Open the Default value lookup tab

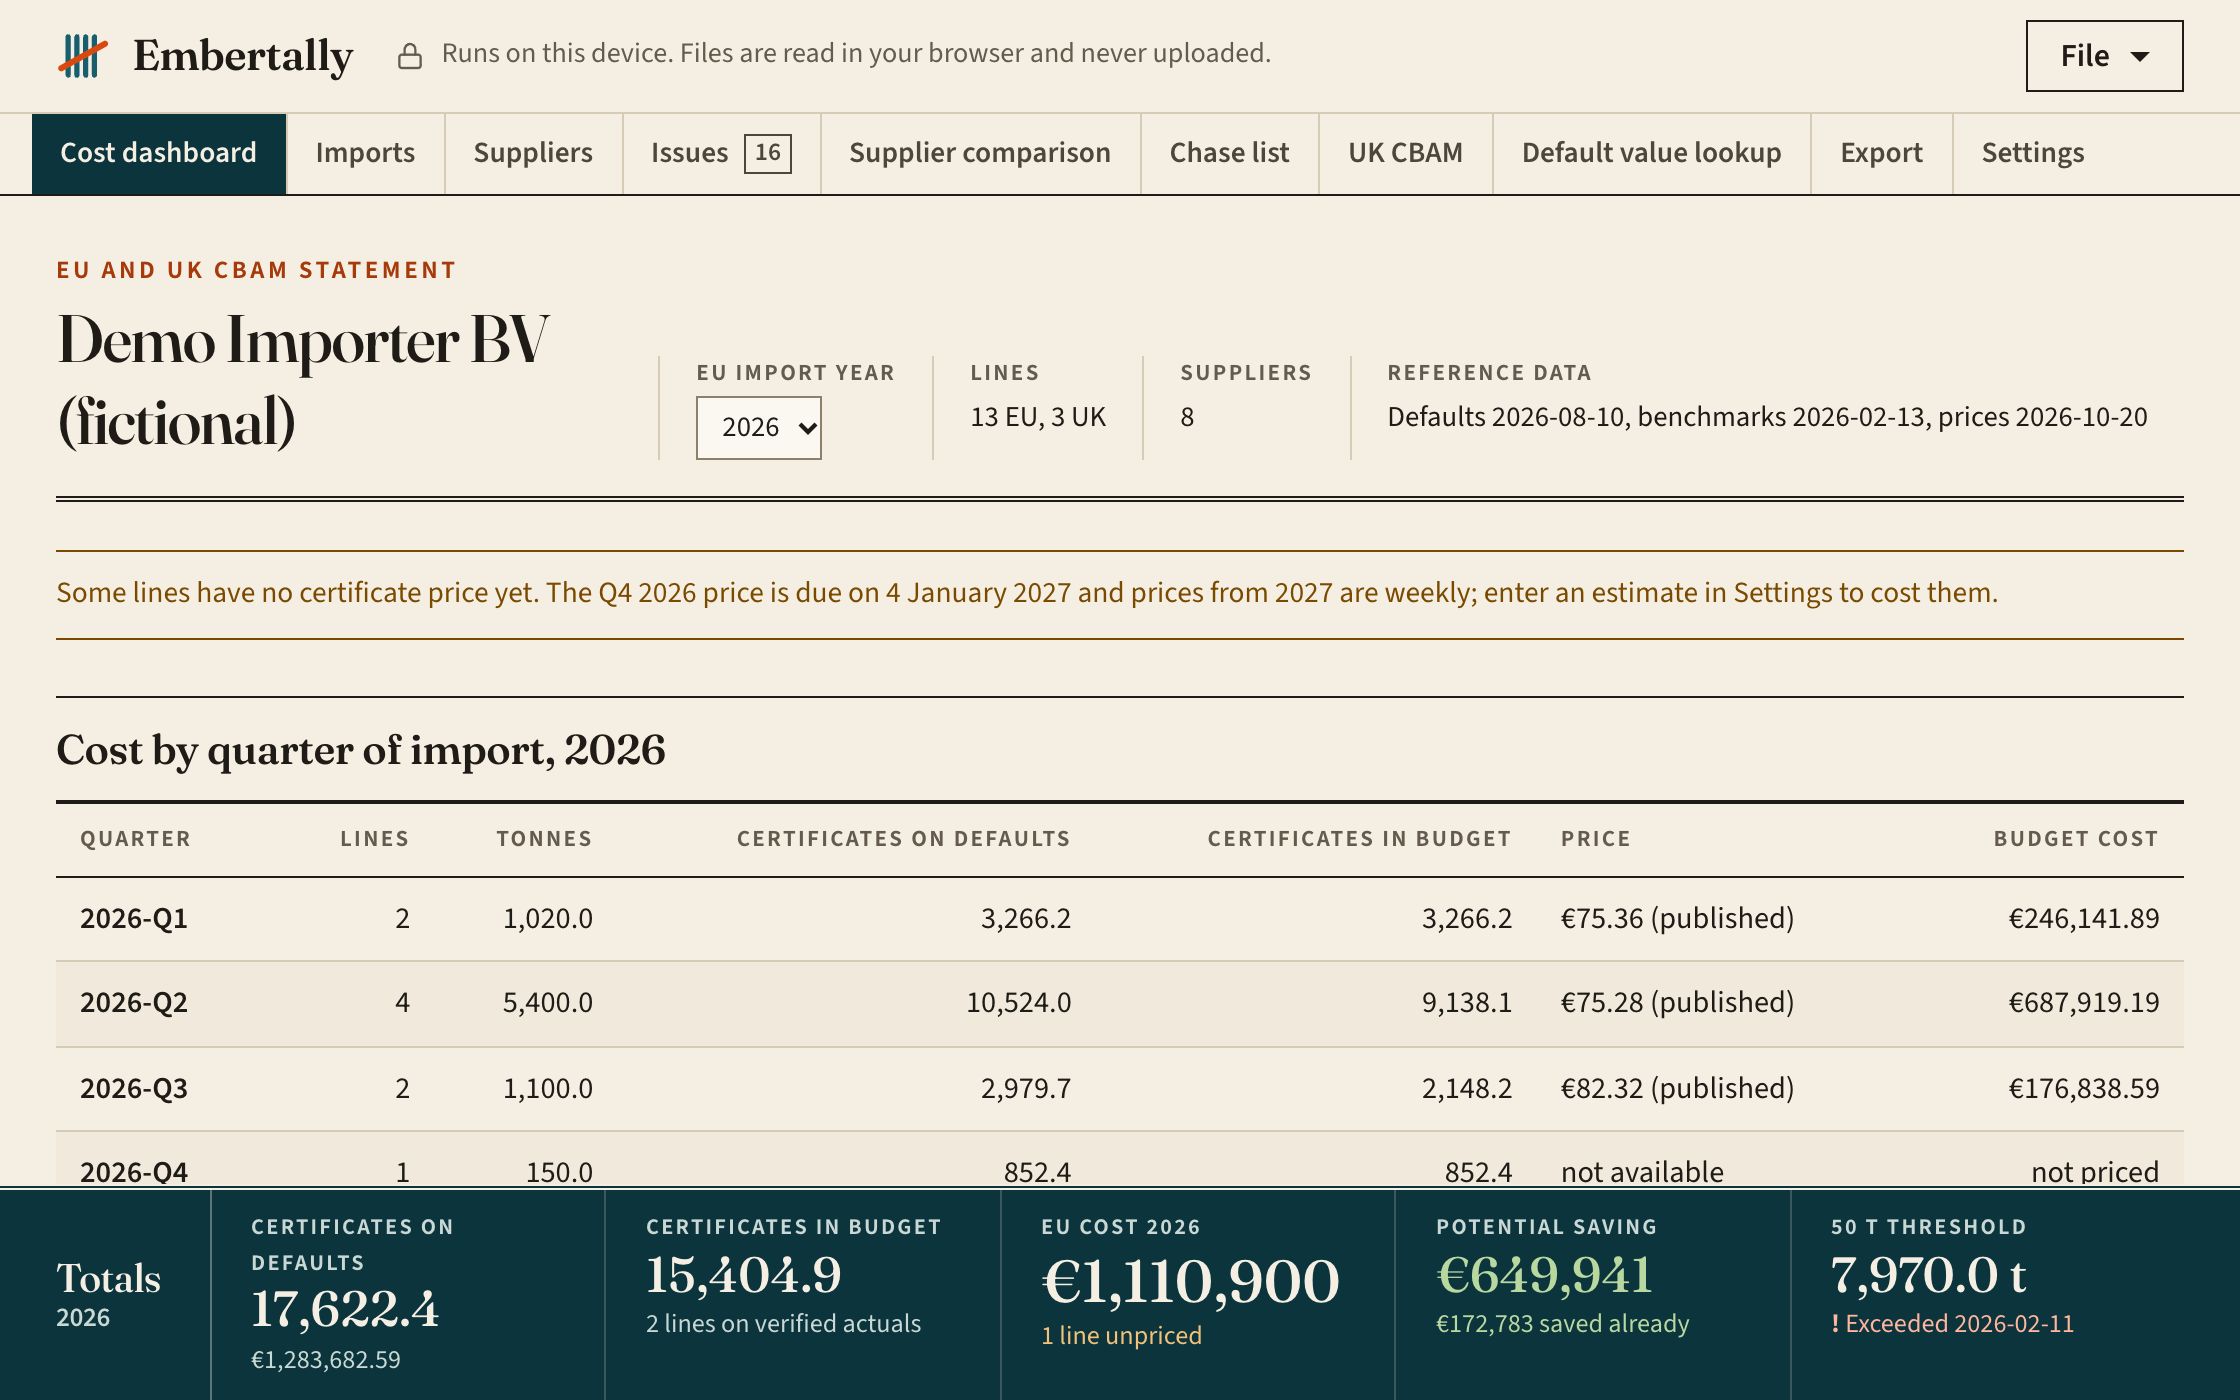coord(1651,153)
